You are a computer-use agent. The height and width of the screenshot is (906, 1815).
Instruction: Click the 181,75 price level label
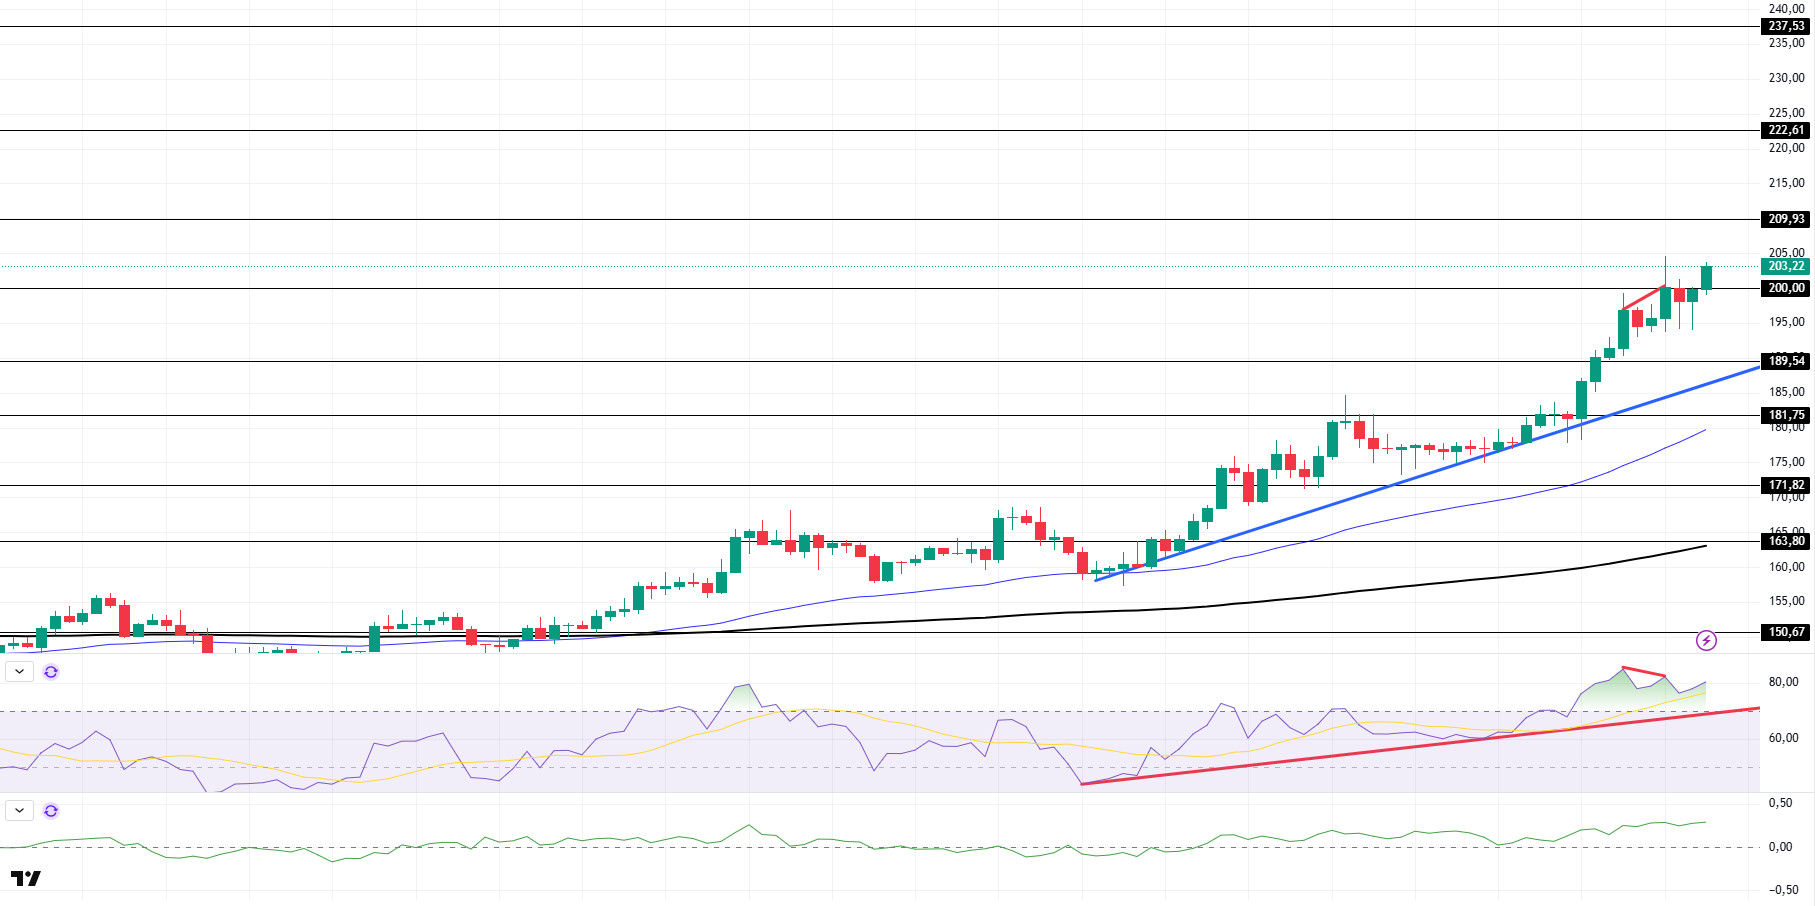tap(1786, 415)
